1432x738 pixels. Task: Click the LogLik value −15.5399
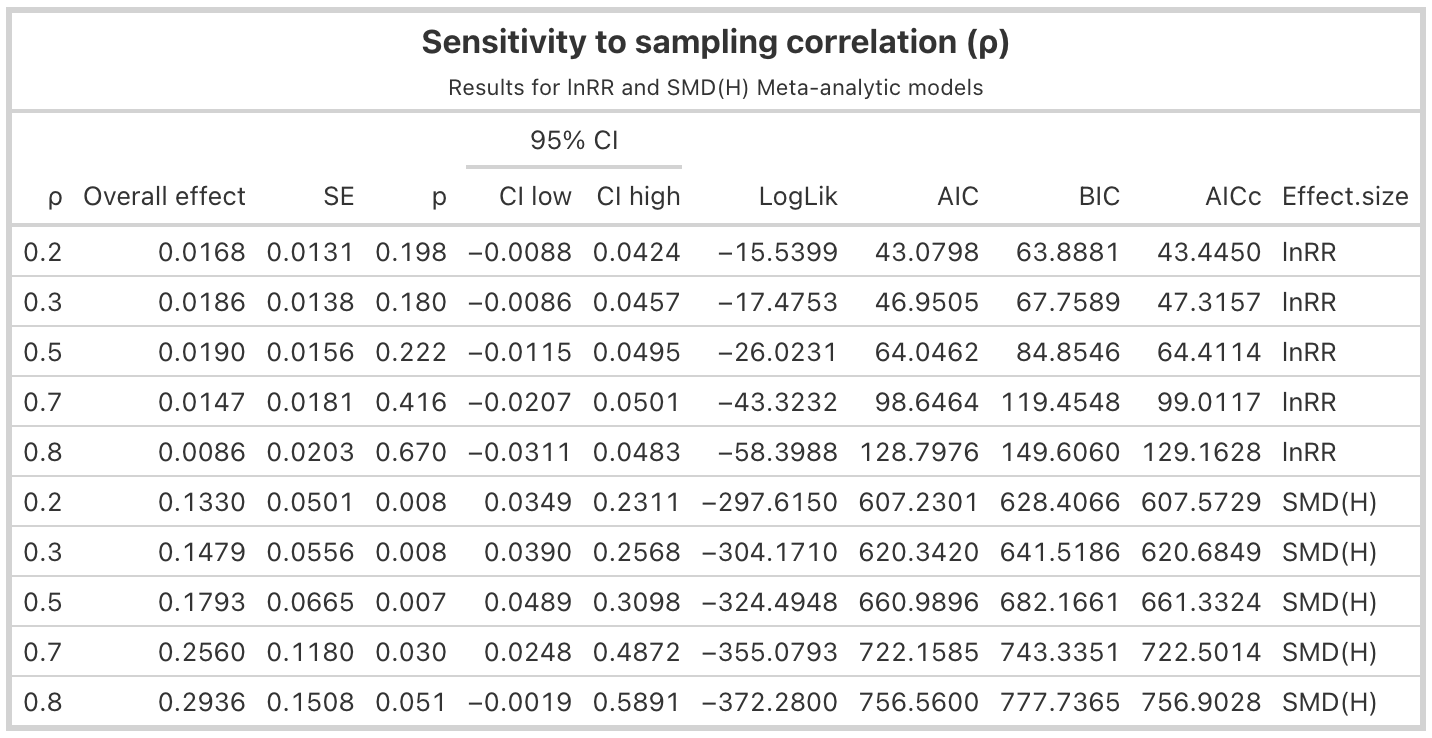pos(777,252)
